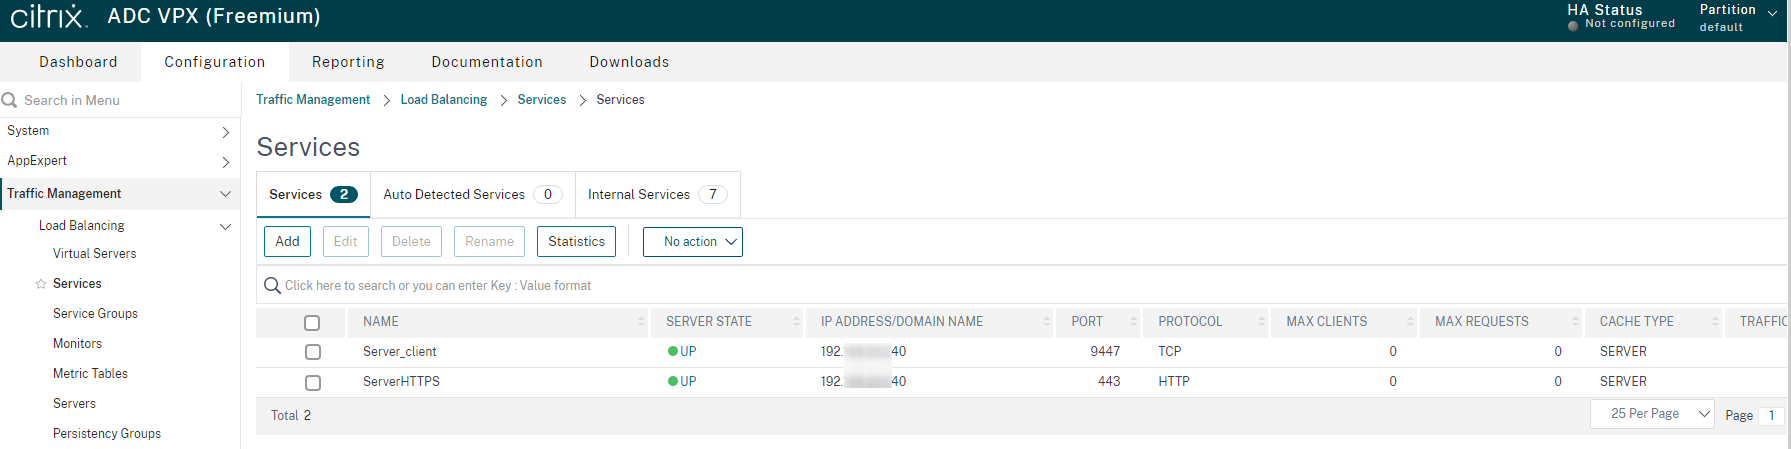Click the Statistics button
This screenshot has height=449, width=1791.
pyautogui.click(x=576, y=242)
